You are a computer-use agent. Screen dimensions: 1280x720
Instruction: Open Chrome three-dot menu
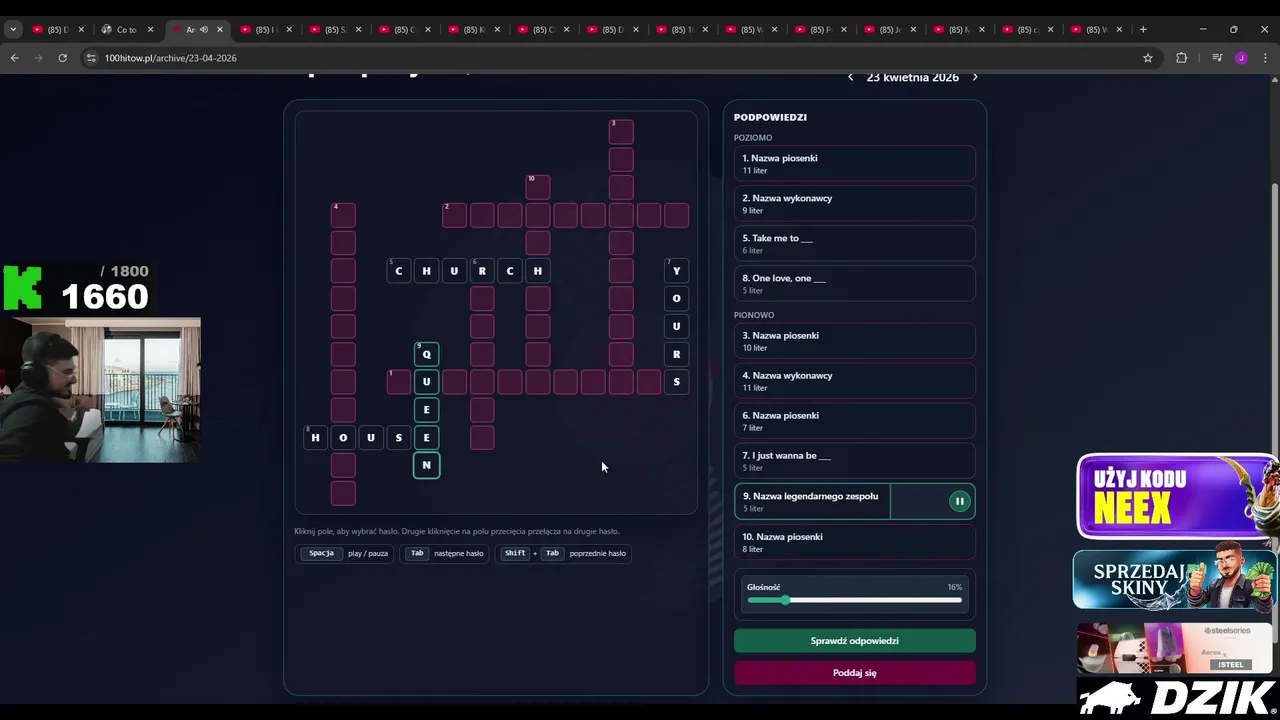[x=1266, y=58]
